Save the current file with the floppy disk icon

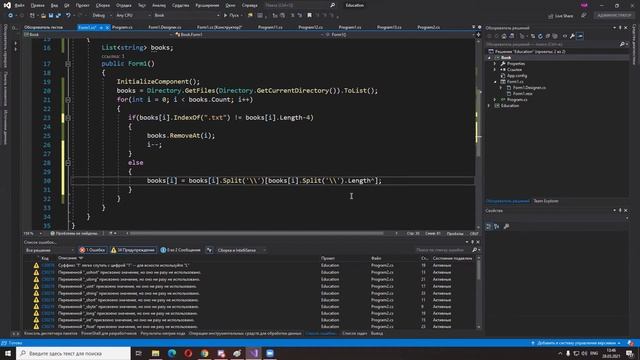(x=51, y=16)
